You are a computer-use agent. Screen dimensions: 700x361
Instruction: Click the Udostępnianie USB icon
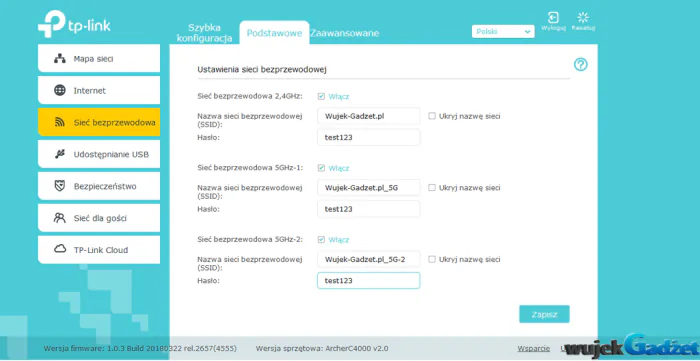pyautogui.click(x=59, y=154)
